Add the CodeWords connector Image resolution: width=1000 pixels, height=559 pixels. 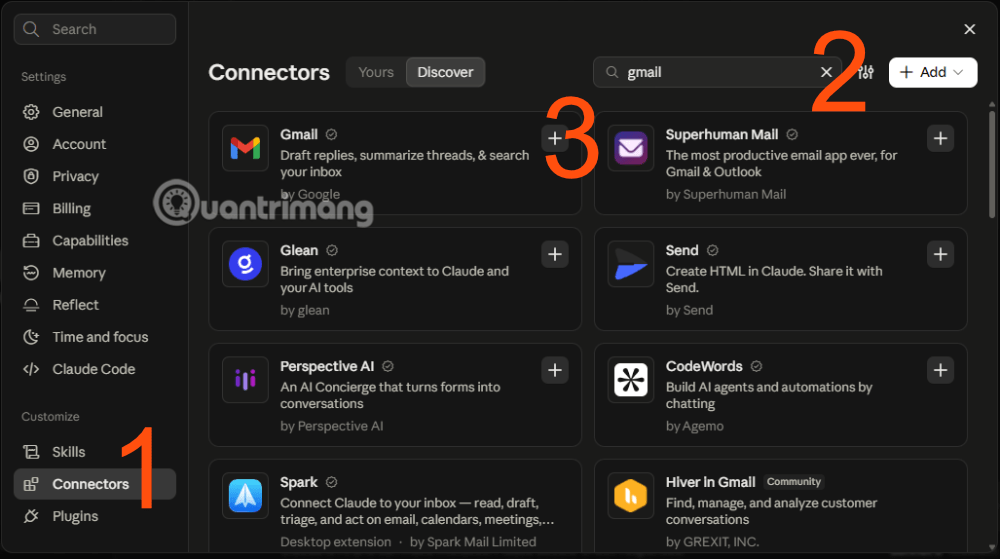tap(940, 370)
